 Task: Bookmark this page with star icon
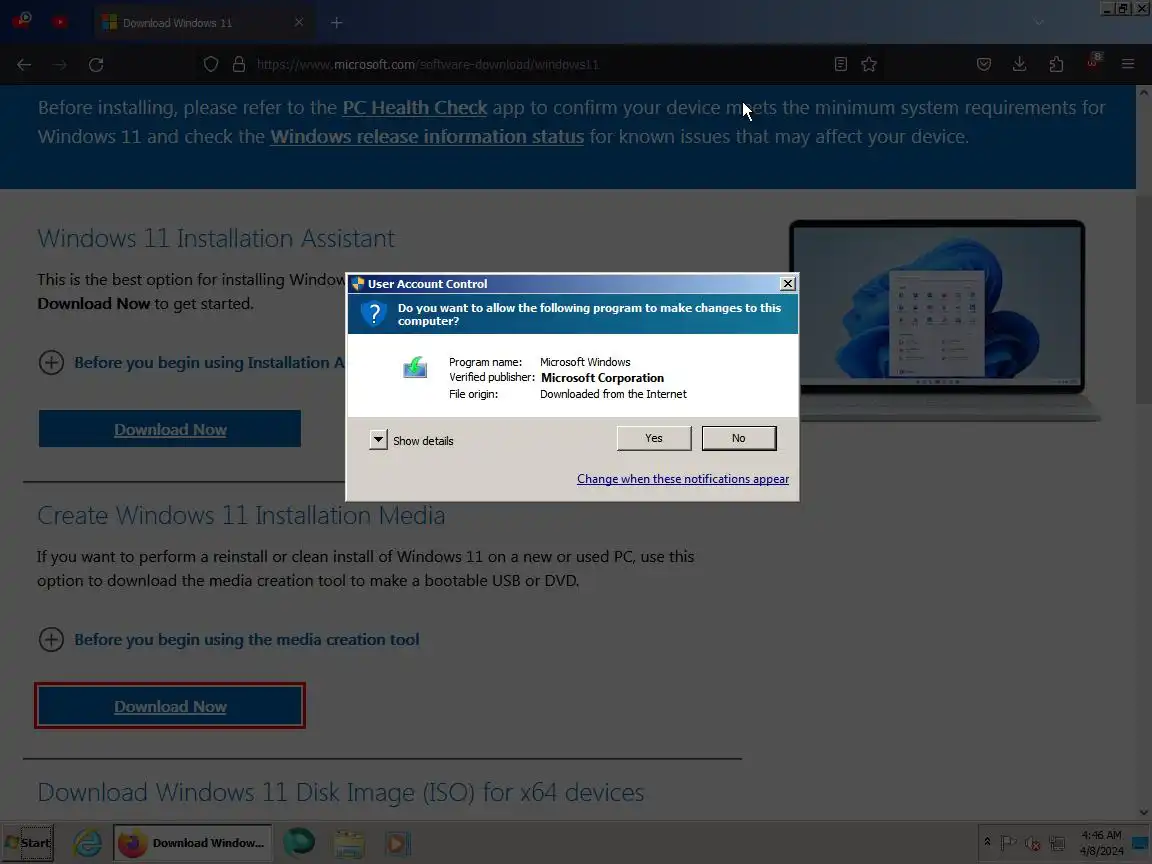coord(869,65)
